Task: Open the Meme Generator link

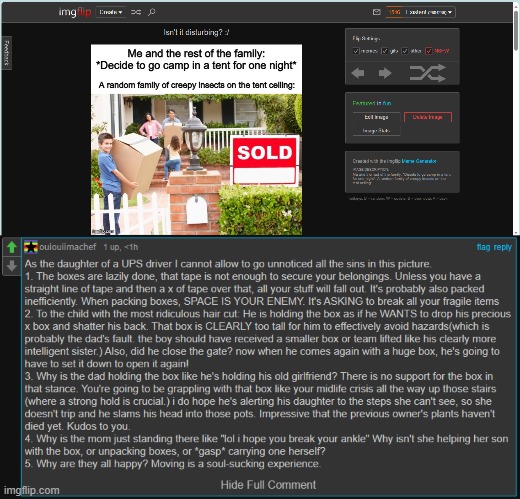Action: pos(419,161)
